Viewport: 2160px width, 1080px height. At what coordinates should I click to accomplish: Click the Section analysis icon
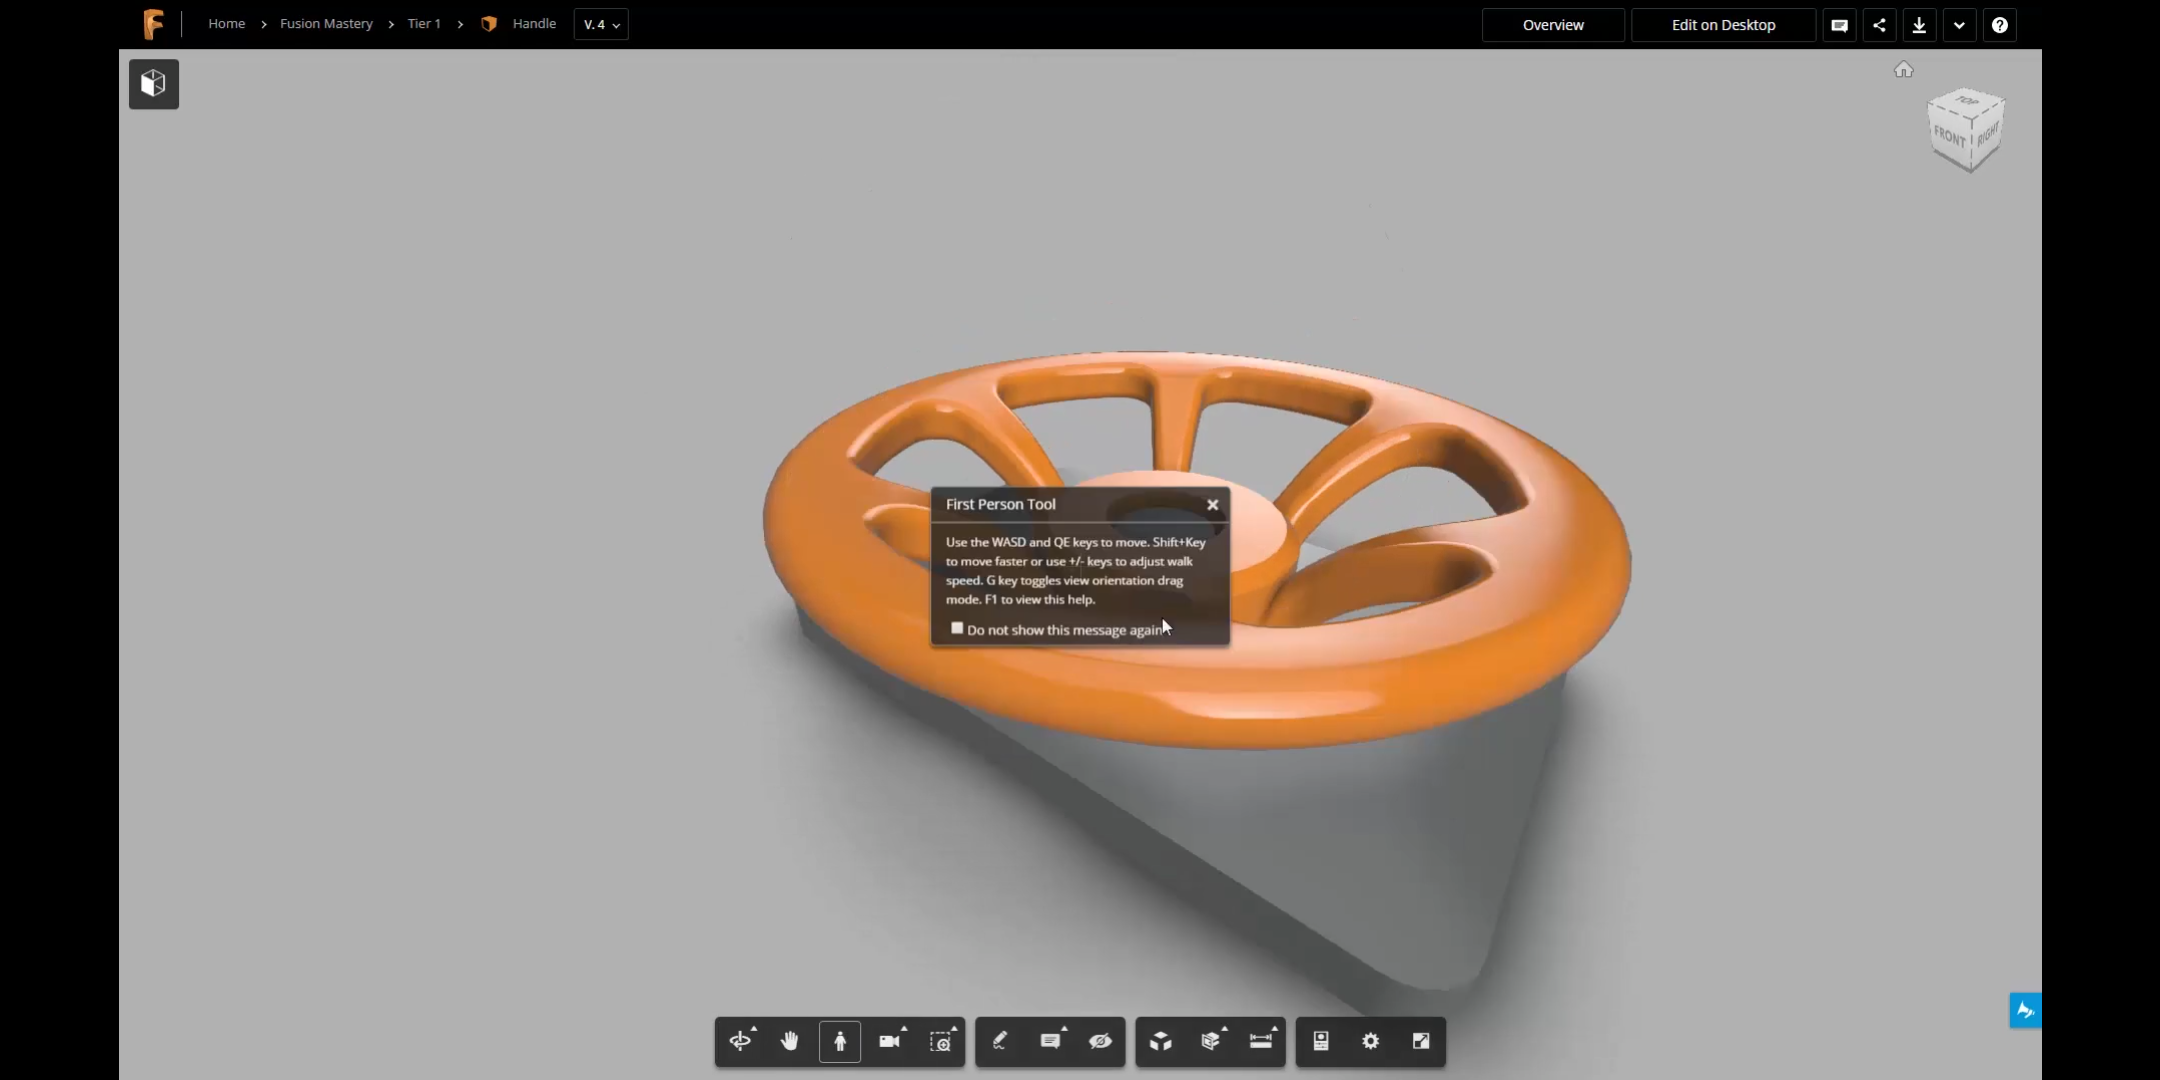[x=1211, y=1041]
